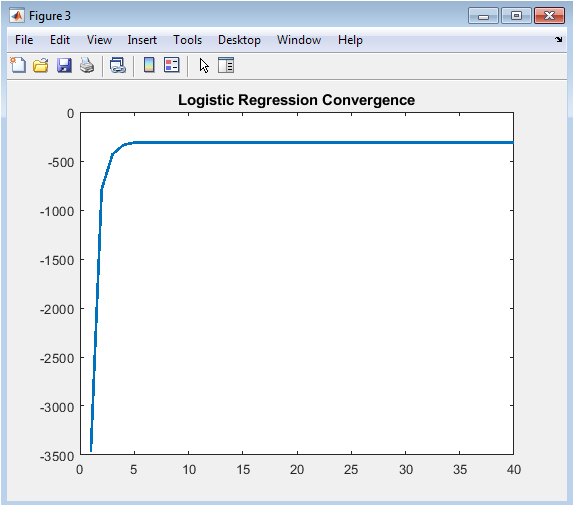Open the View menu

point(99,40)
